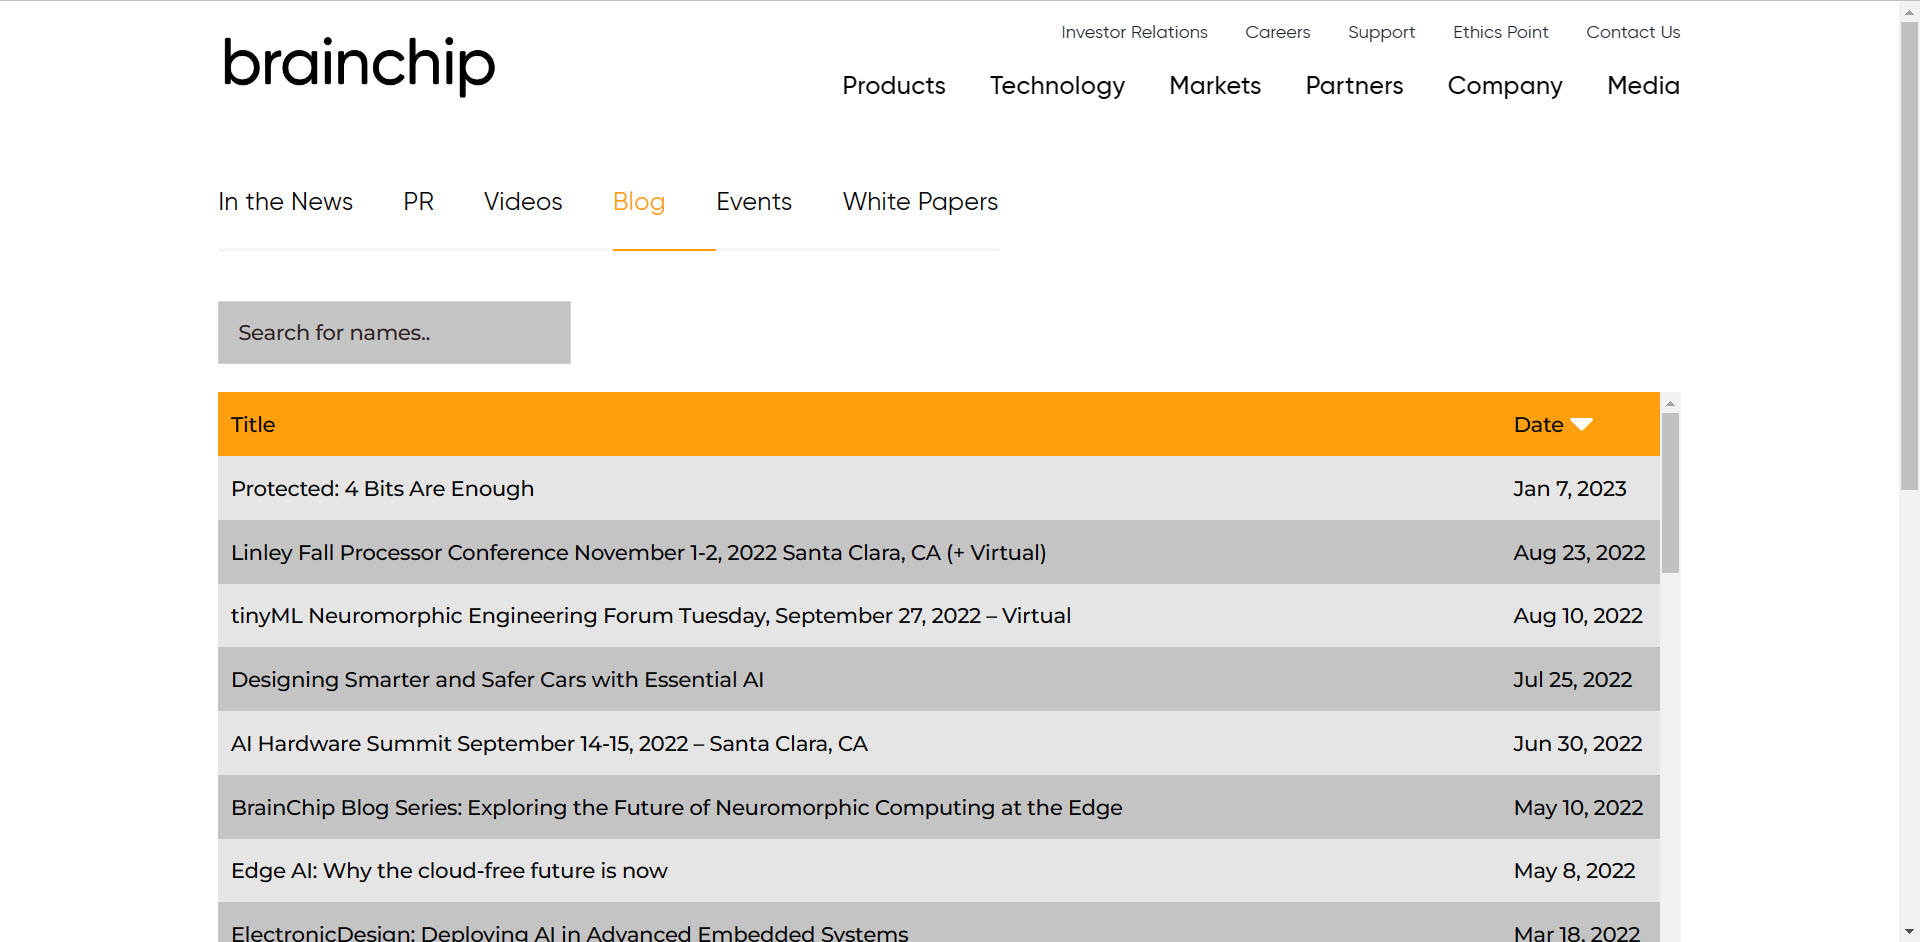
Task: Switch to the Videos tab
Action: (522, 202)
